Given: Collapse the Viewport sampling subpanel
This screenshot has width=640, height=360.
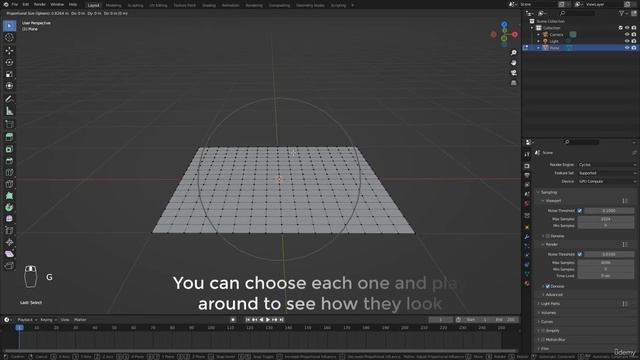Looking at the screenshot, I should pyautogui.click(x=552, y=201).
